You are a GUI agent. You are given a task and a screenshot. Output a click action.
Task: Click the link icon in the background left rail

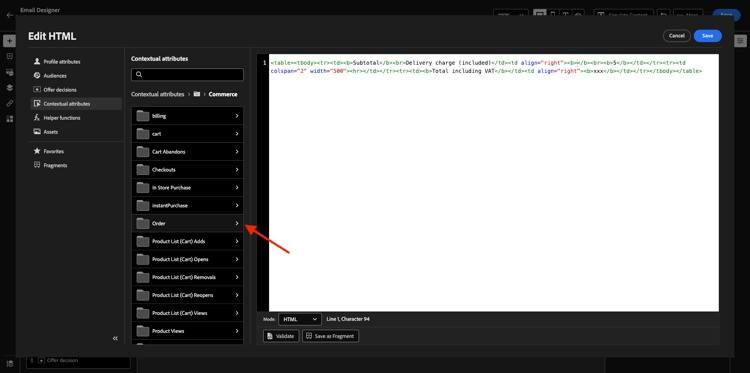9,103
